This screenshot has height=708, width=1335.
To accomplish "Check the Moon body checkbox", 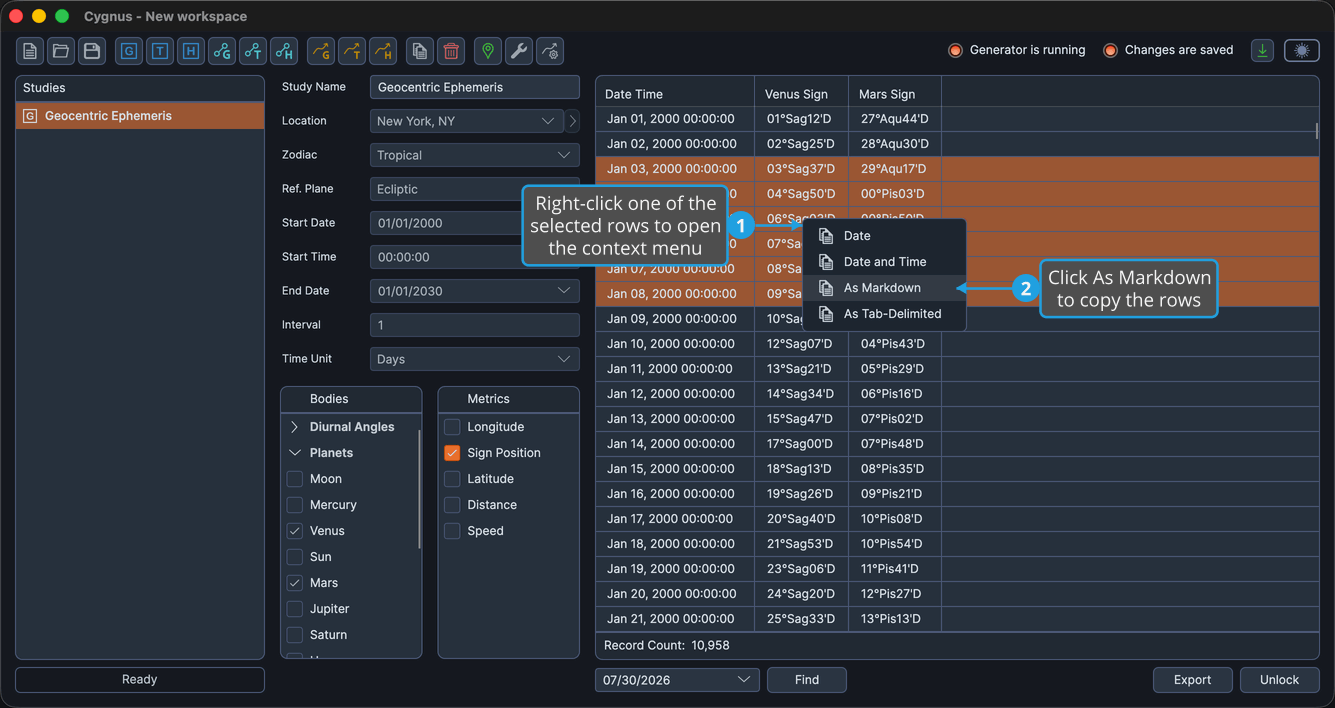I will pyautogui.click(x=295, y=479).
